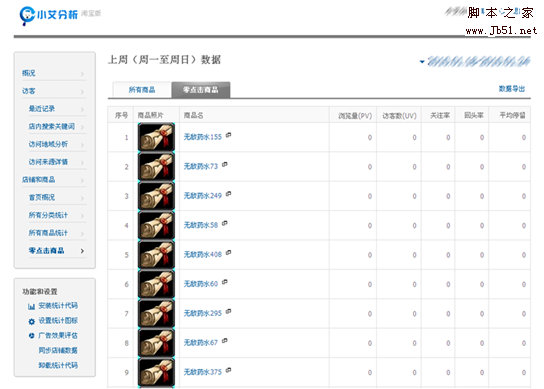
Task: Expand the 店铺和商品 sidebar chevron
Action: [x=82, y=180]
